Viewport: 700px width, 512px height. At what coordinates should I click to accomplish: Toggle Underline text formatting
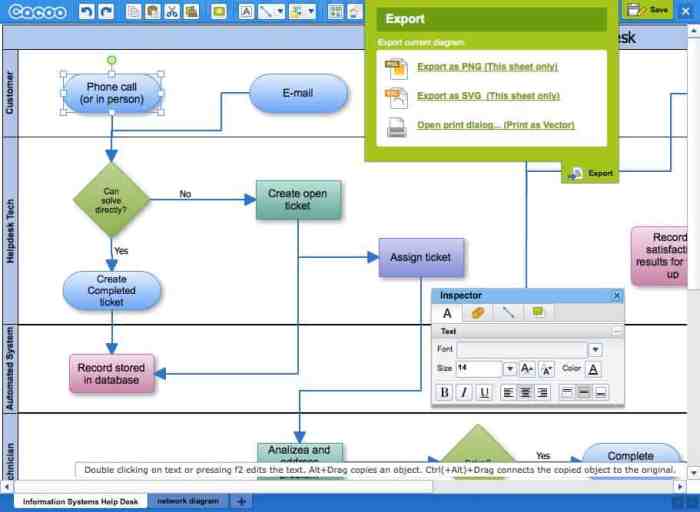pyautogui.click(x=484, y=393)
